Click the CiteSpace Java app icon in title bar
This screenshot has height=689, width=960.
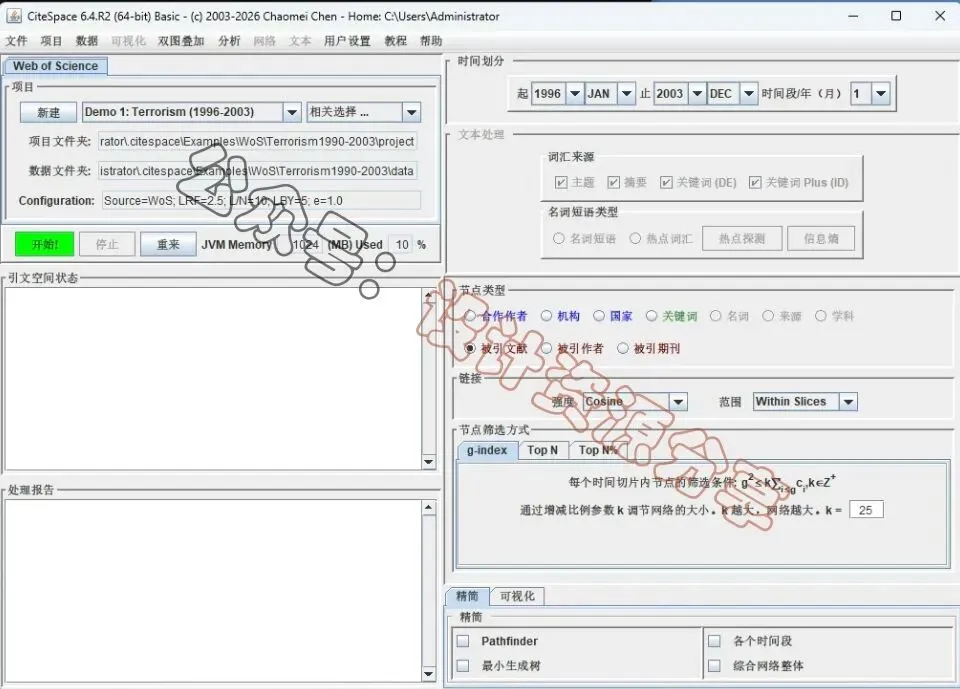[13, 17]
